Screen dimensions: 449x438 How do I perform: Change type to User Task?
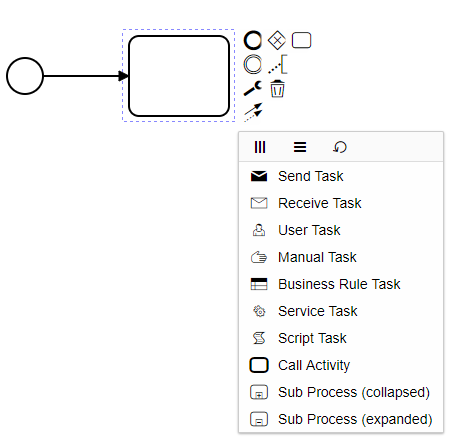pyautogui.click(x=341, y=230)
